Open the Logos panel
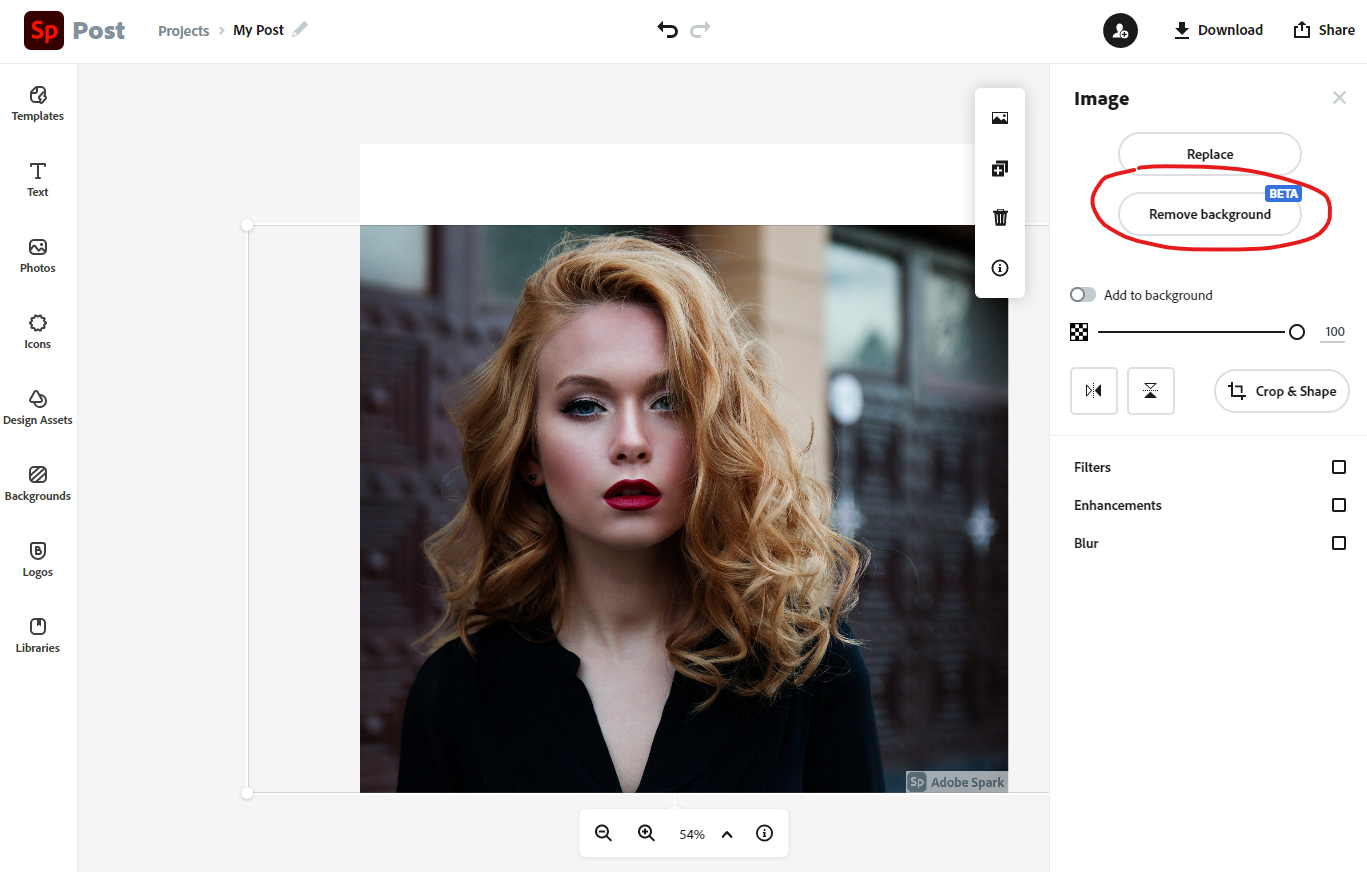1367x872 pixels. click(x=37, y=559)
